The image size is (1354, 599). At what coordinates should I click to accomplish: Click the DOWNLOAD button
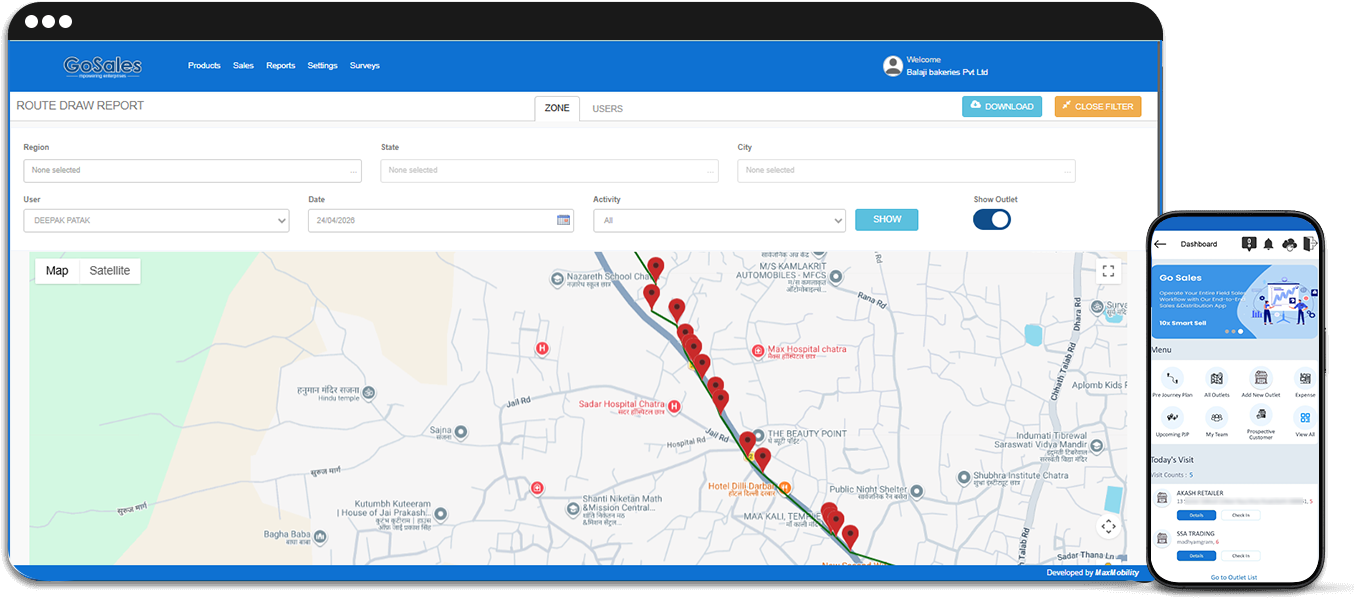1002,106
